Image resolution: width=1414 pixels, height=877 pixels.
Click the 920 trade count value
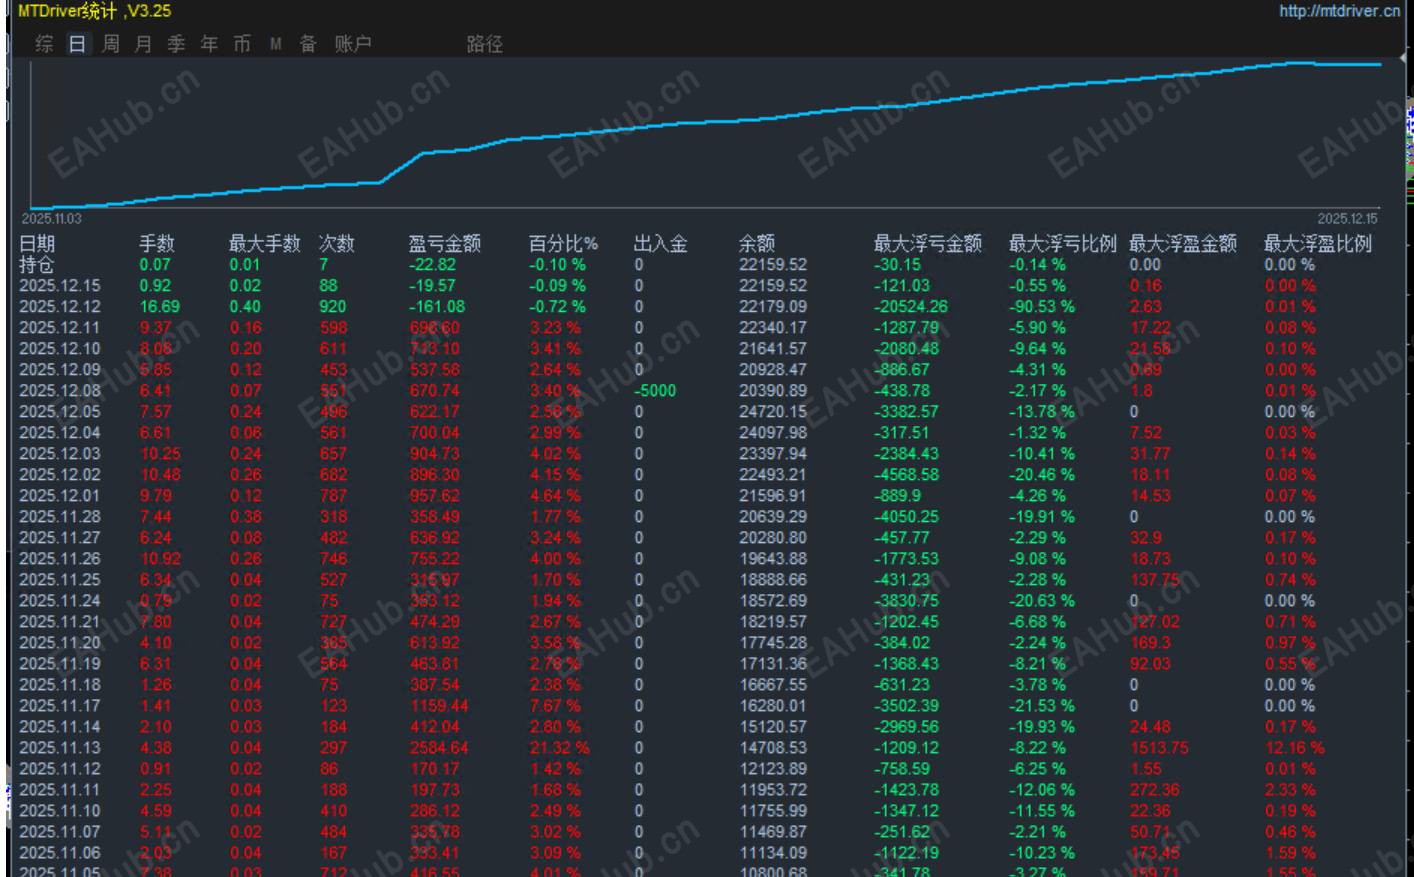[333, 307]
